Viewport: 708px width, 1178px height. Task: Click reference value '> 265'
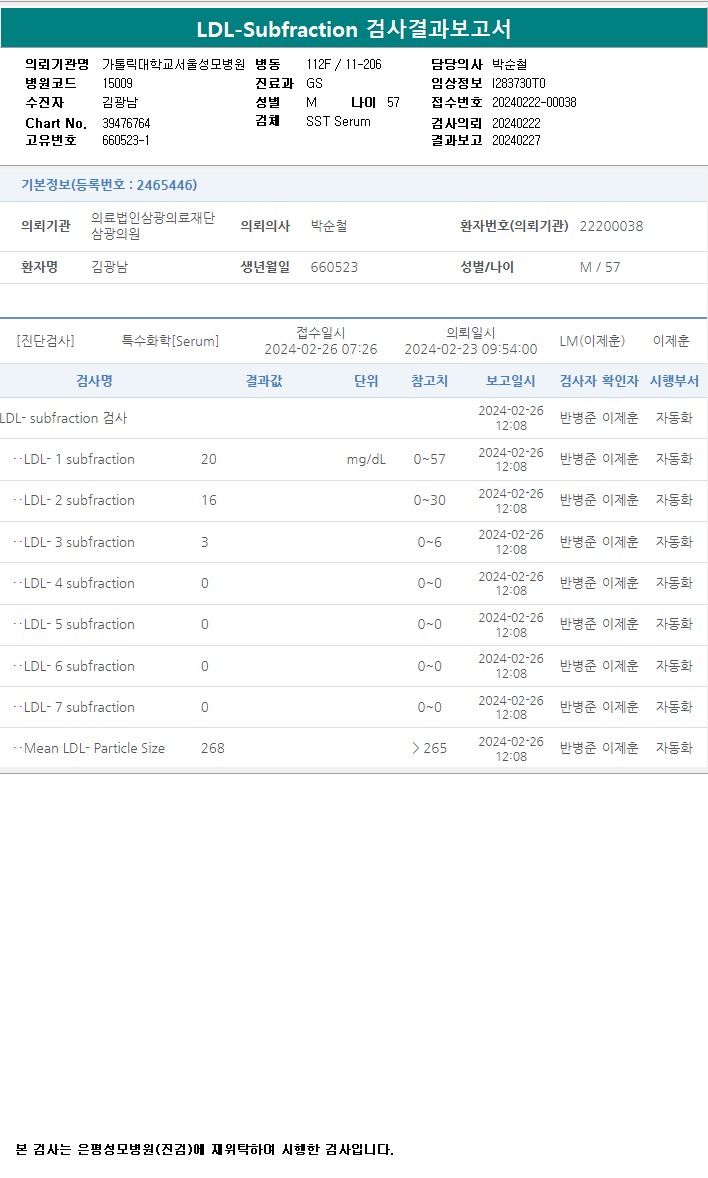pyautogui.click(x=429, y=748)
